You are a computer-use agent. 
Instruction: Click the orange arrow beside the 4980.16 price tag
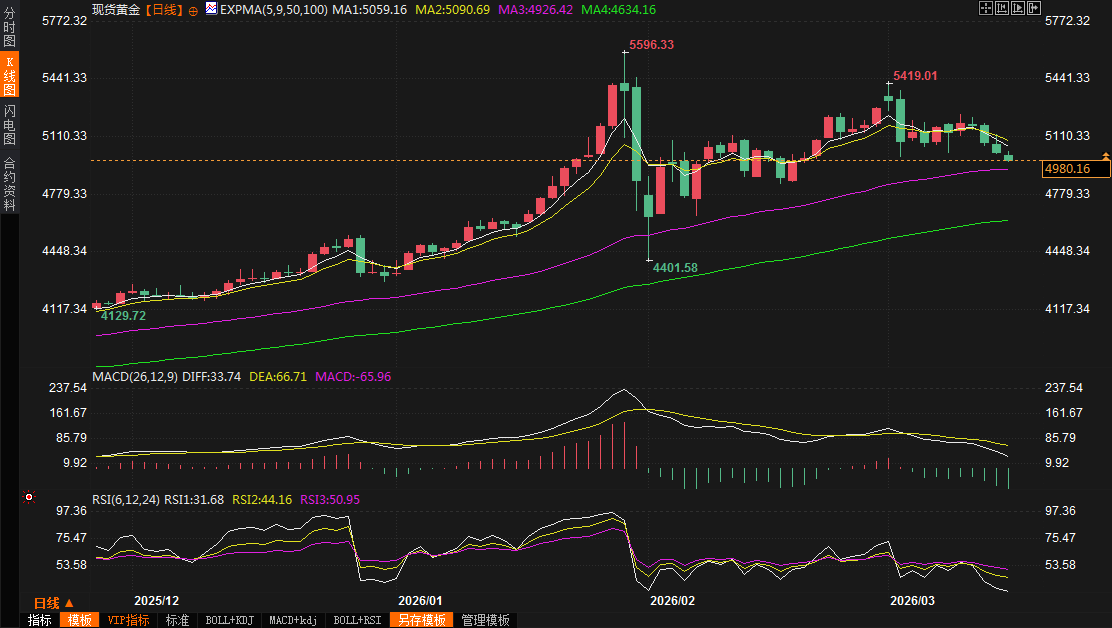tap(1106, 155)
